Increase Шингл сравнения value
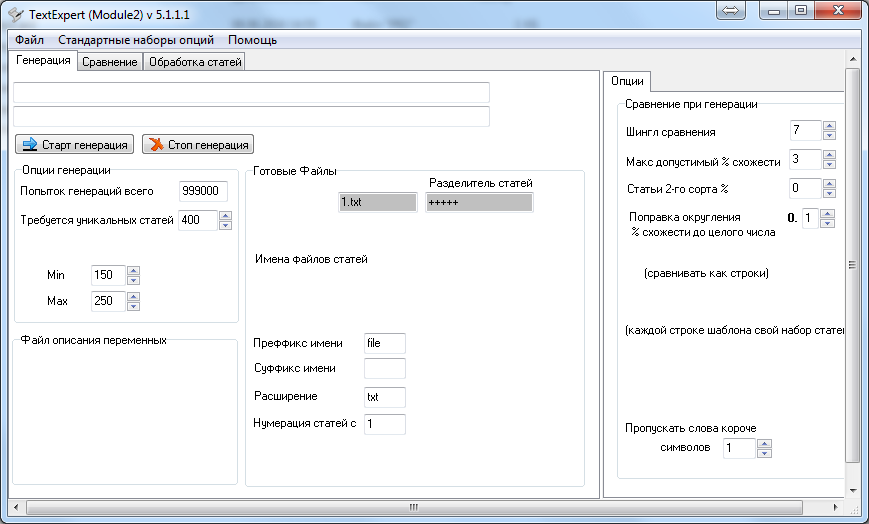Image resolution: width=869 pixels, height=524 pixels. coord(830,126)
